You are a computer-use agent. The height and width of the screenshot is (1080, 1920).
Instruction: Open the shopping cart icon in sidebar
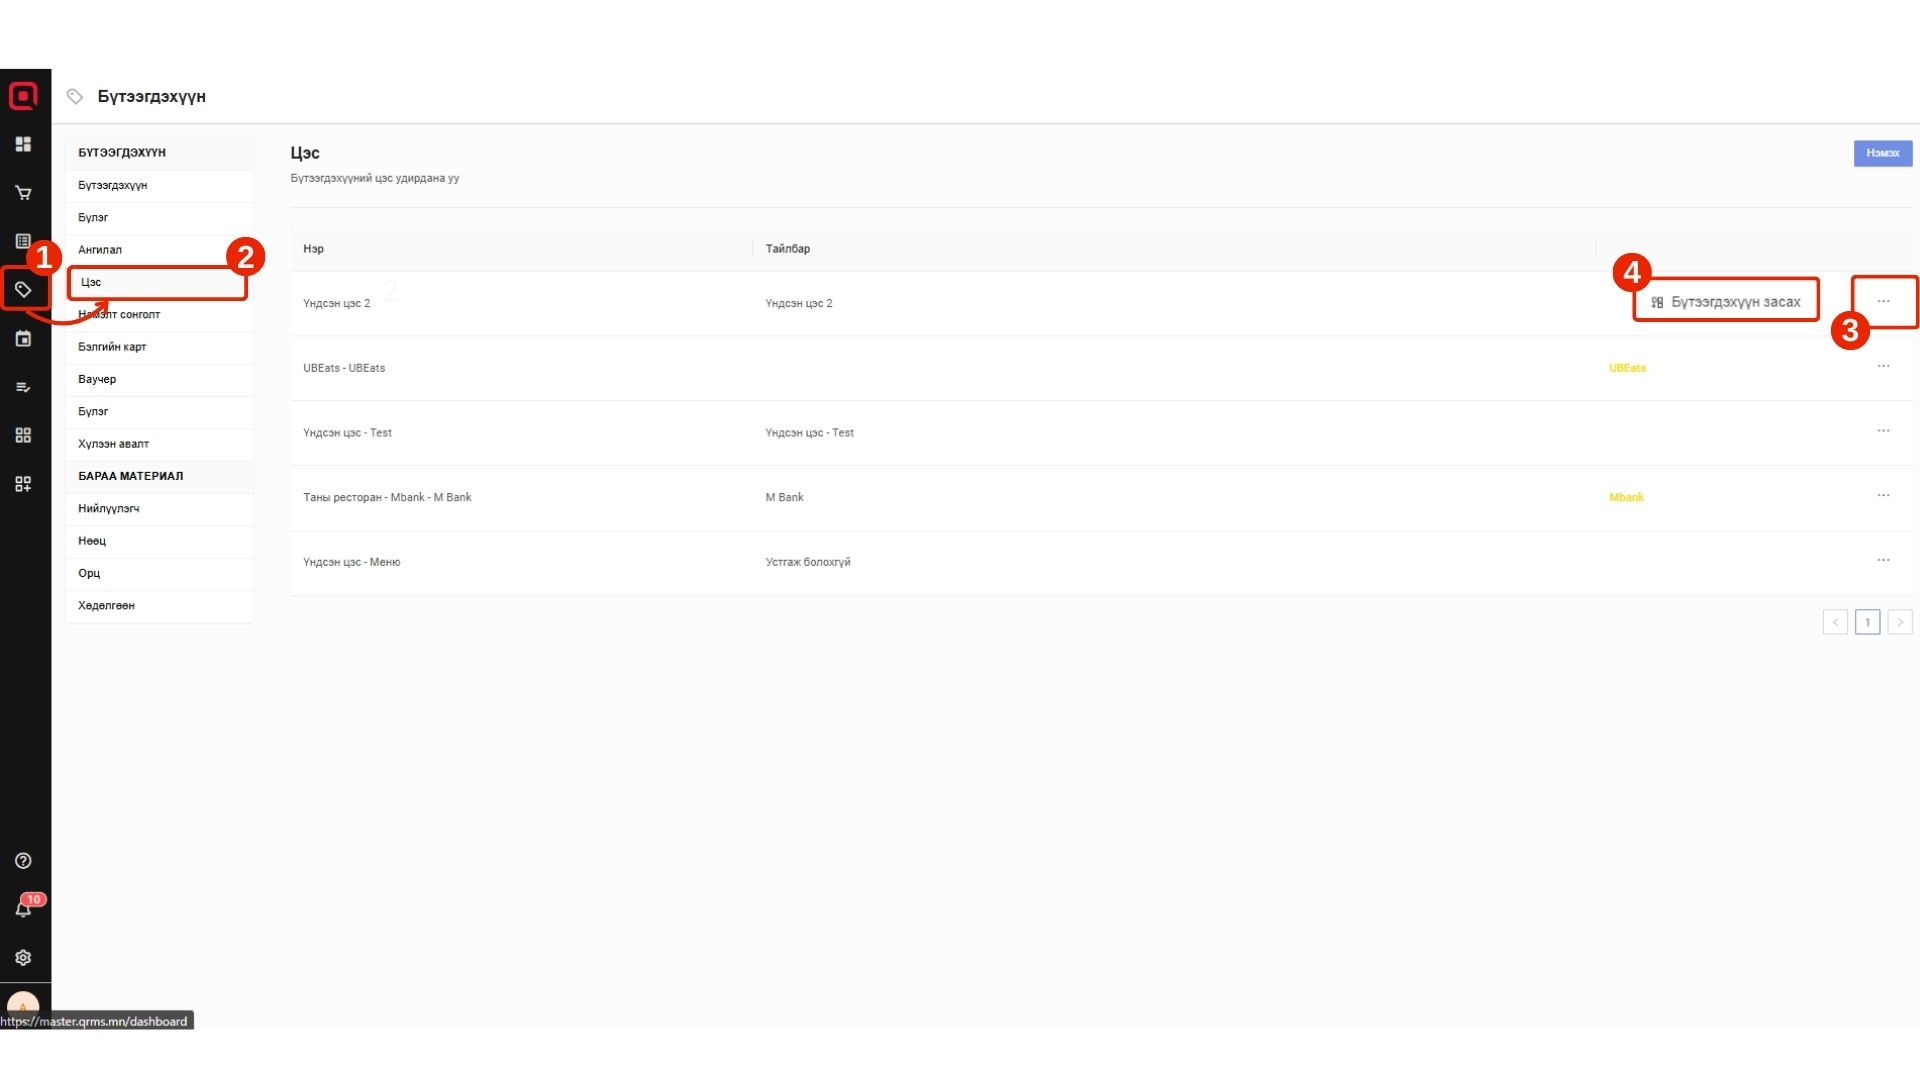pos(23,193)
